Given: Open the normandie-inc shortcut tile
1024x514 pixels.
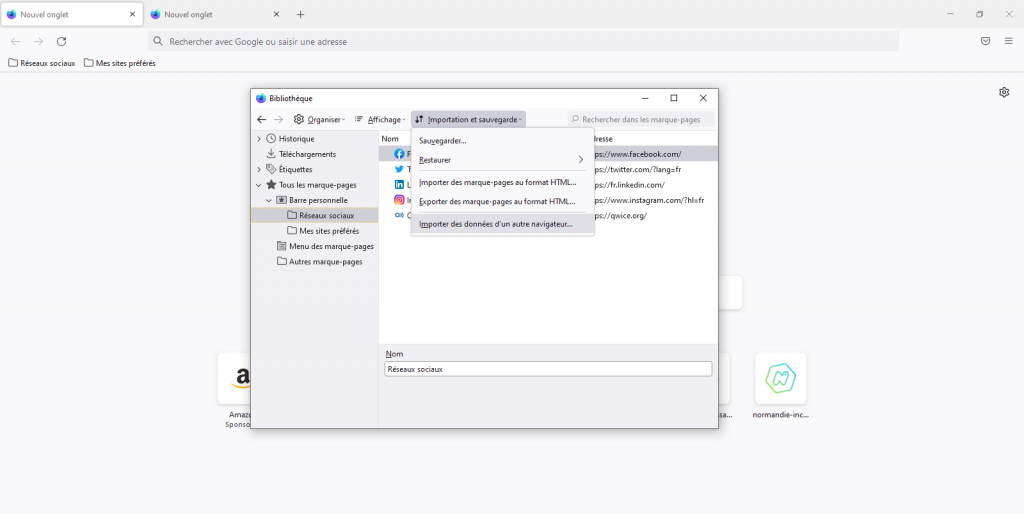Looking at the screenshot, I should pos(780,379).
